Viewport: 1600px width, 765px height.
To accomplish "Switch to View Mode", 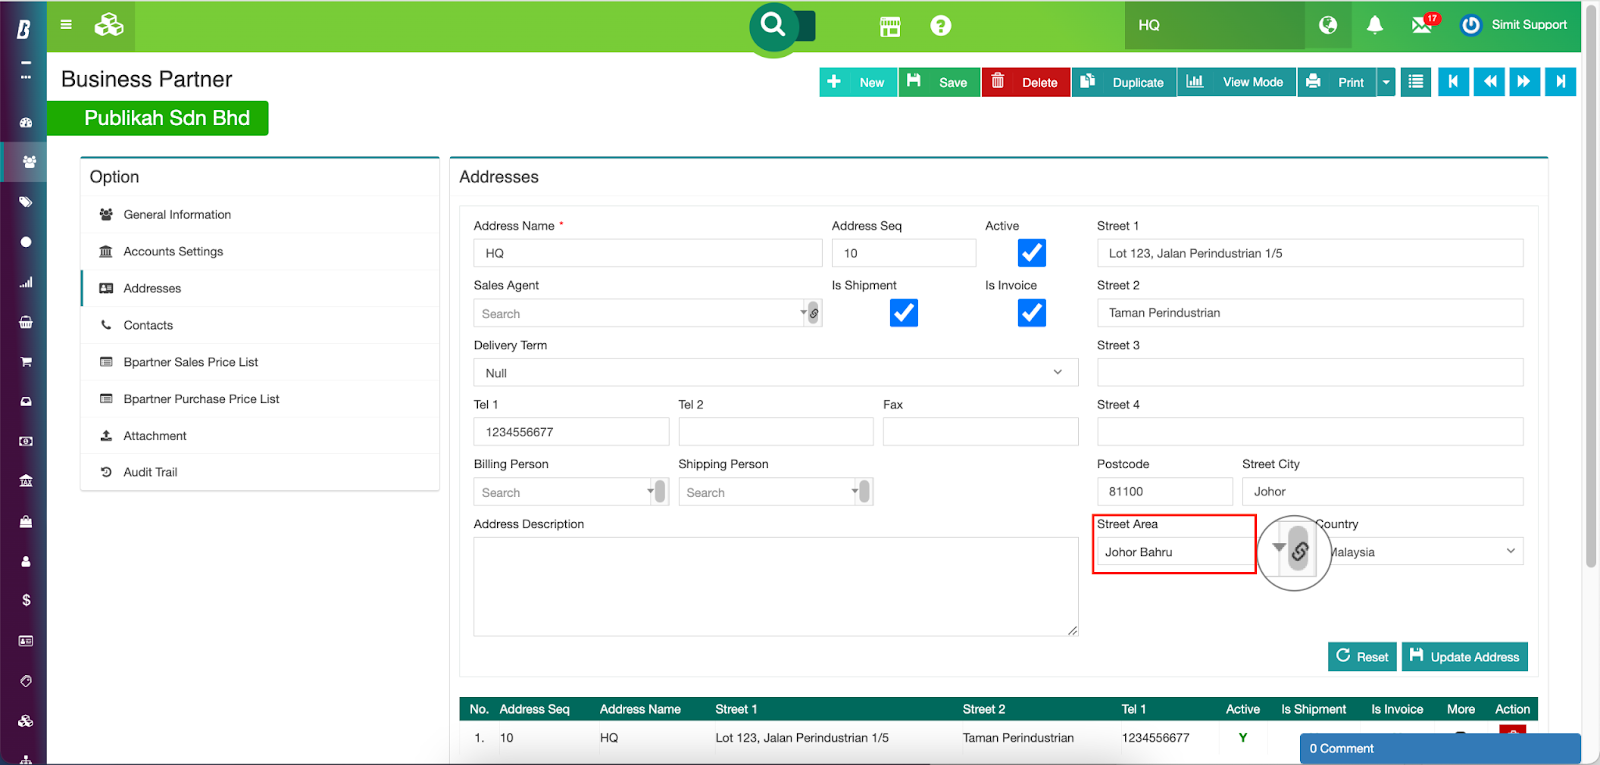I will (1237, 82).
